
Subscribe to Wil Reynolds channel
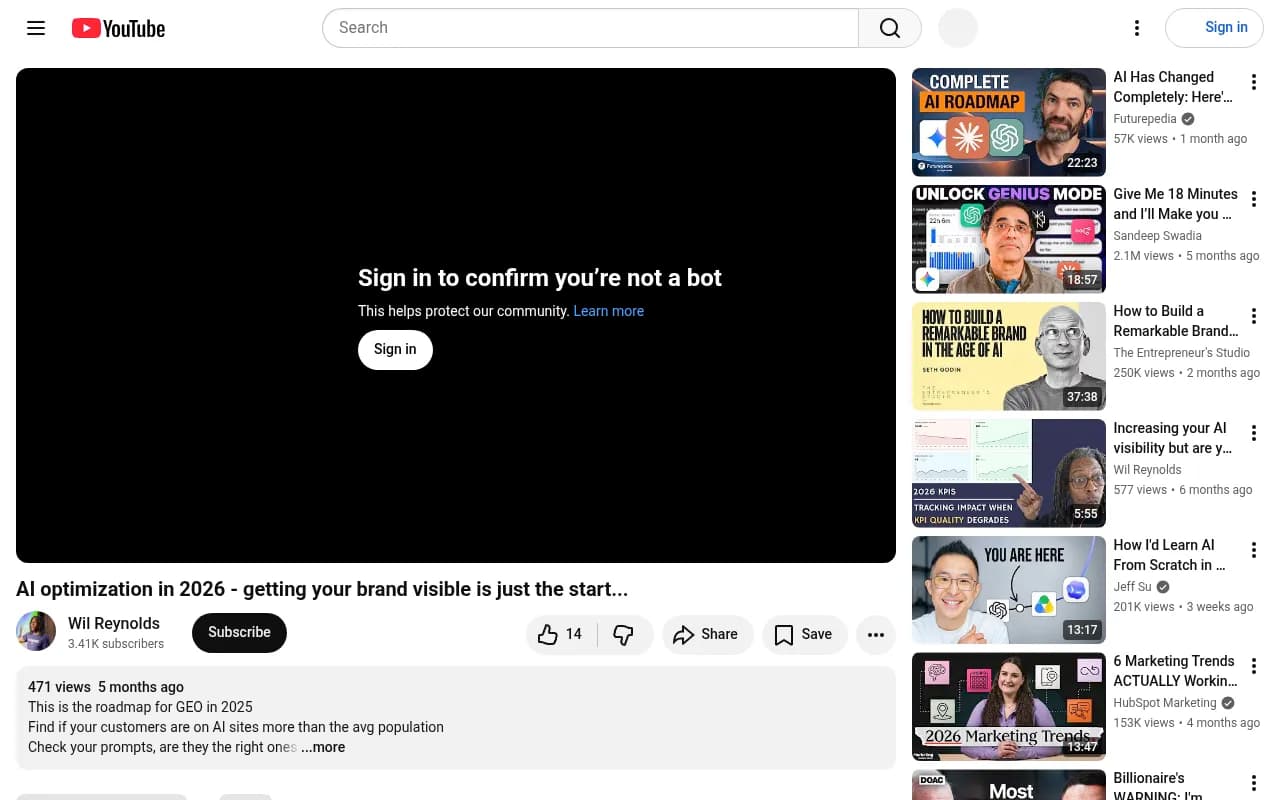coord(239,633)
